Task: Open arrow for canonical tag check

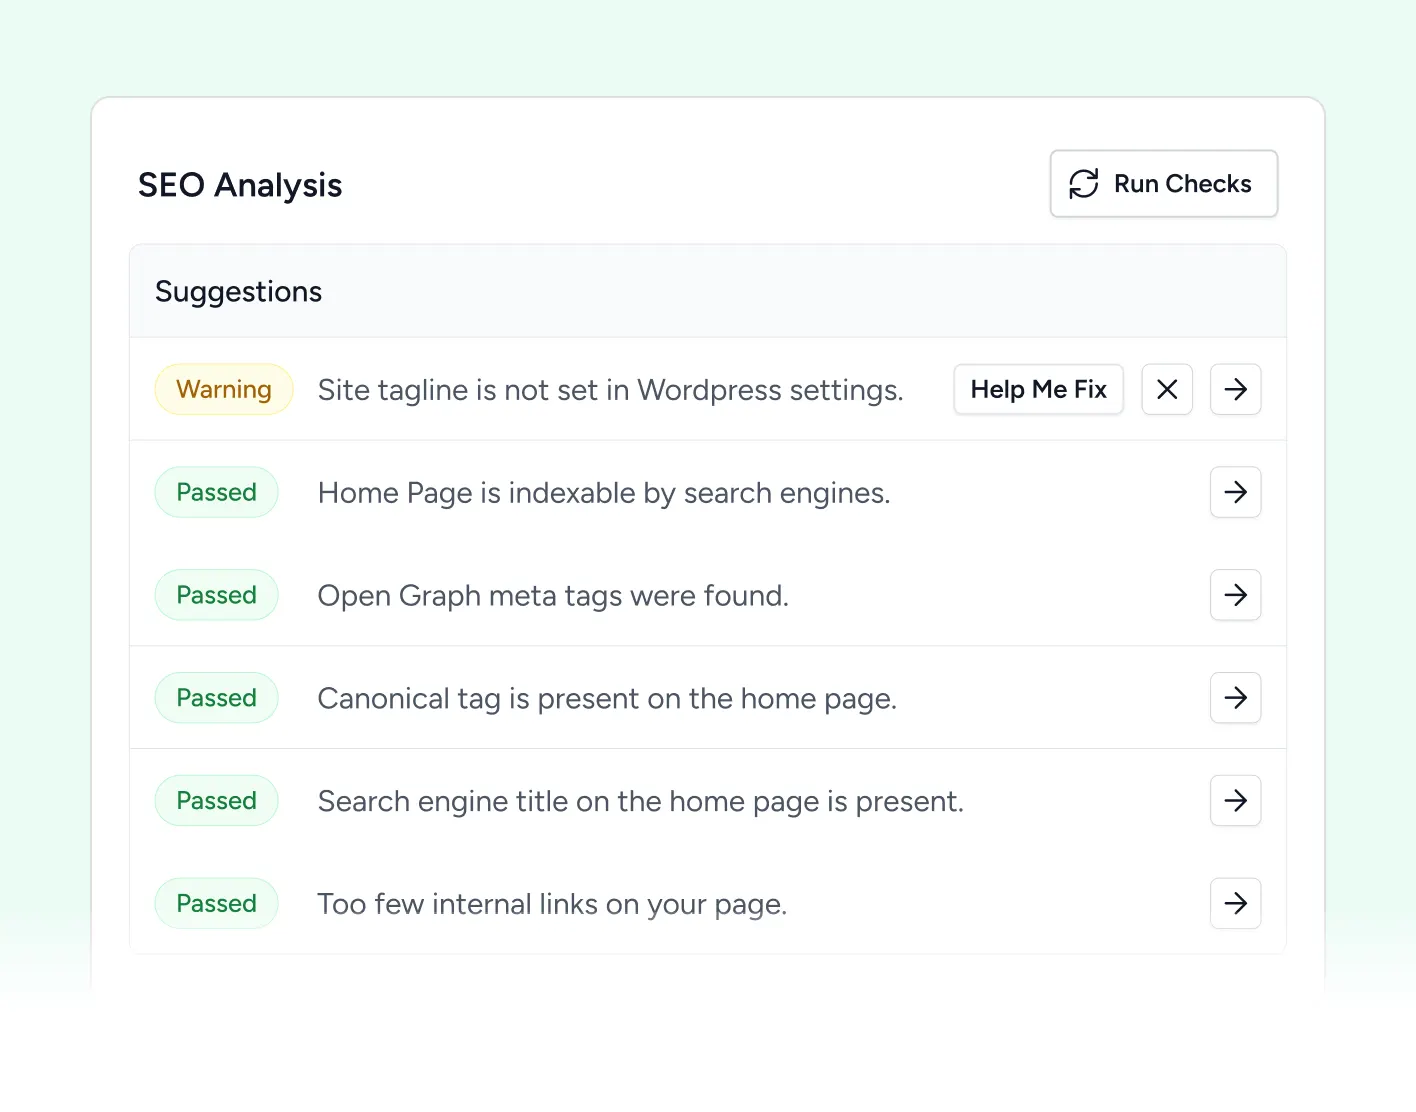Action: 1235,698
